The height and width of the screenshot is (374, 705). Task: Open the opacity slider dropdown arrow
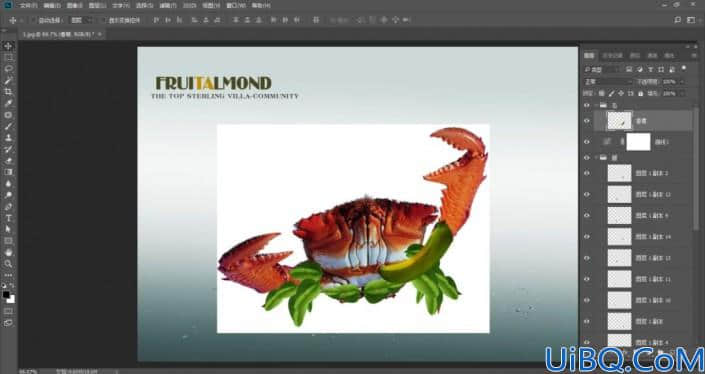[x=682, y=82]
